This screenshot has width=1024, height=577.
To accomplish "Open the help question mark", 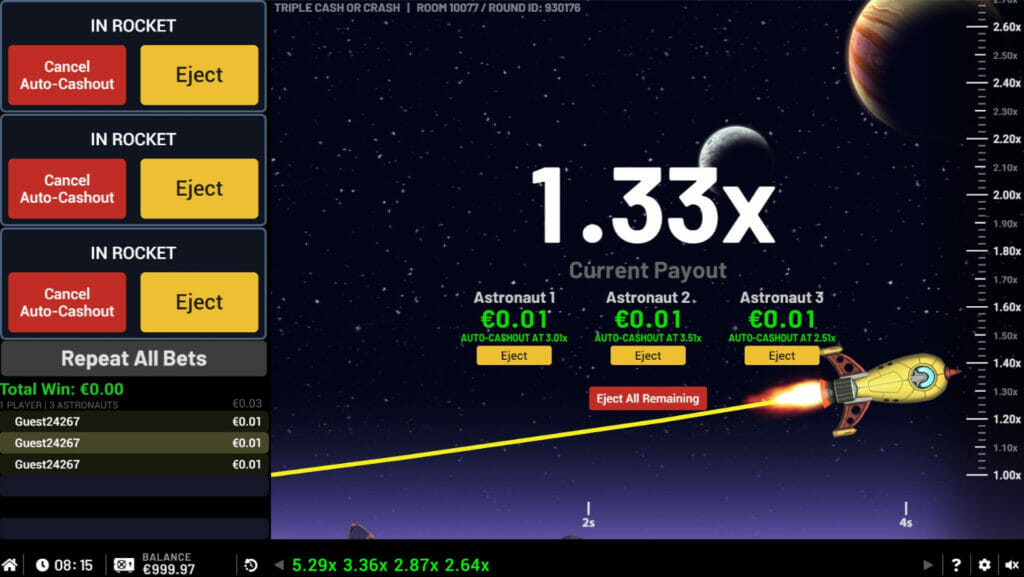I will coord(957,565).
